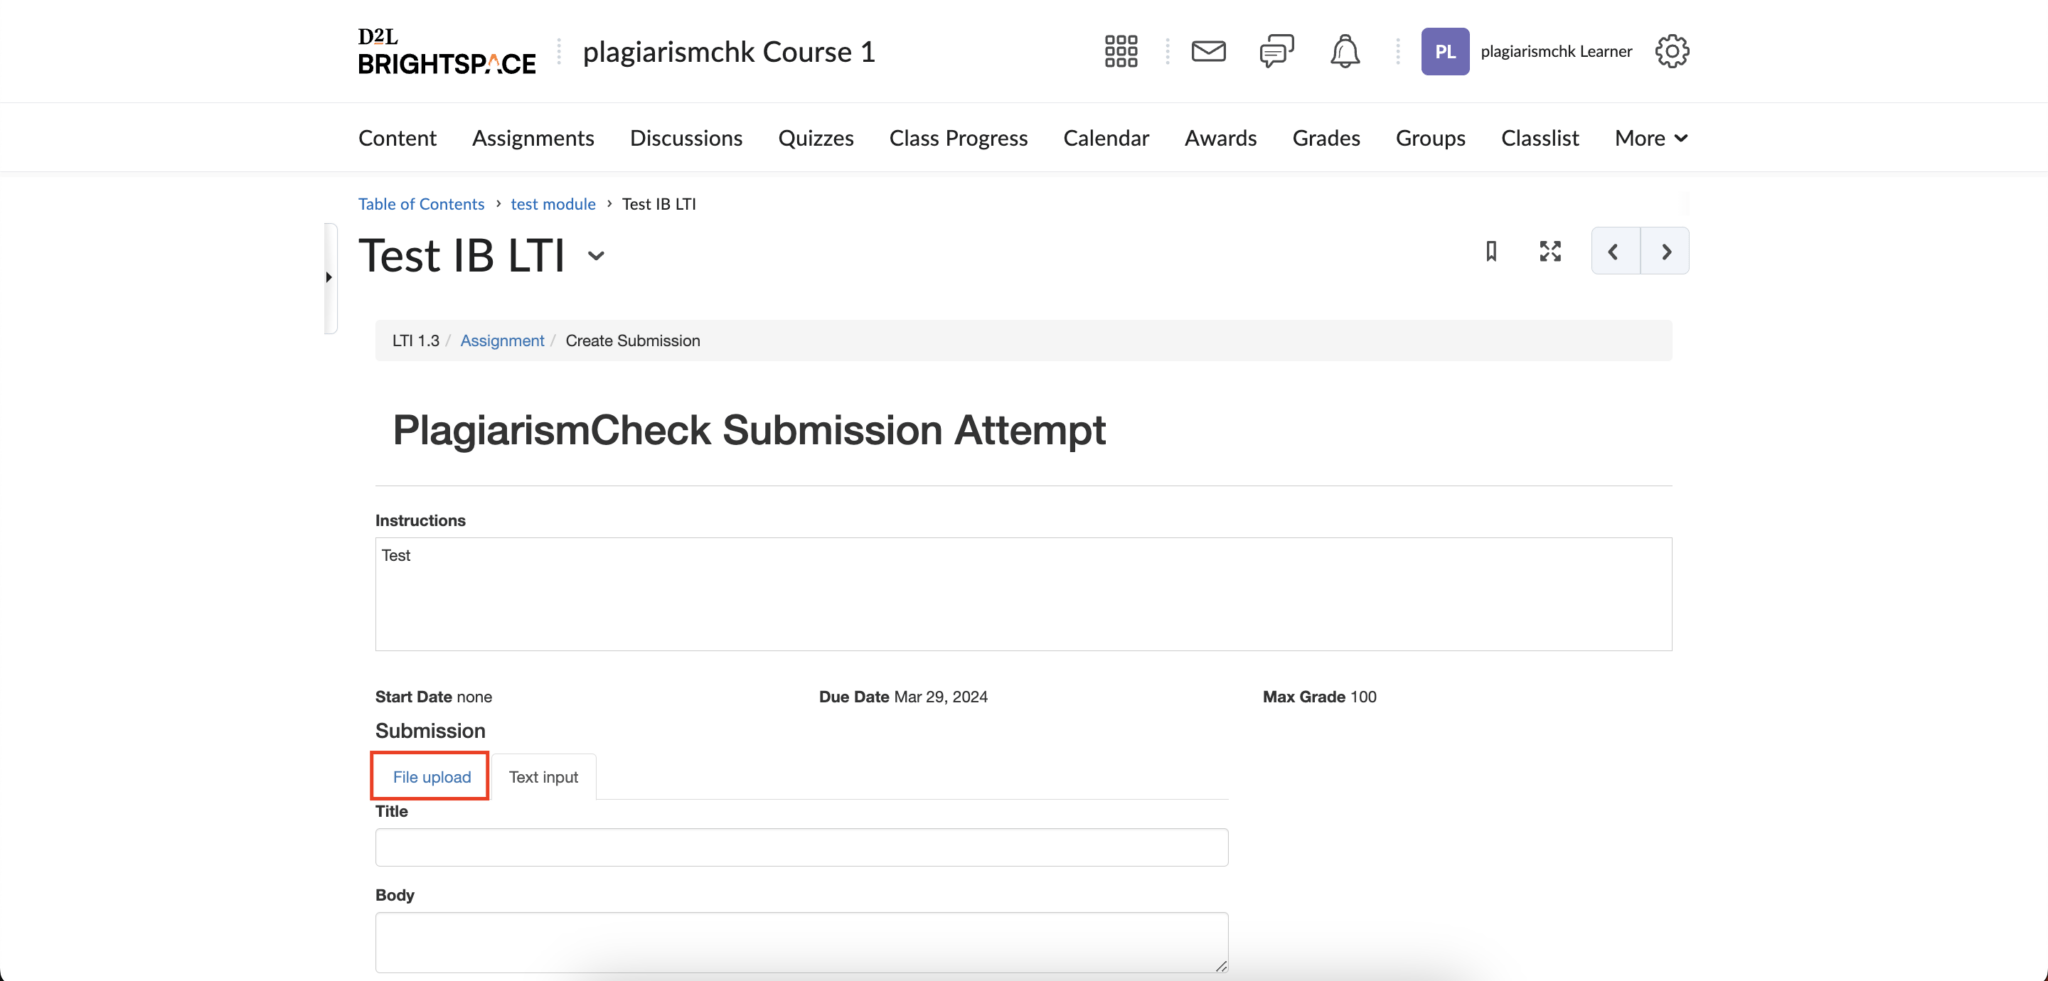Go to Table of Contents breadcrumb

click(x=420, y=203)
